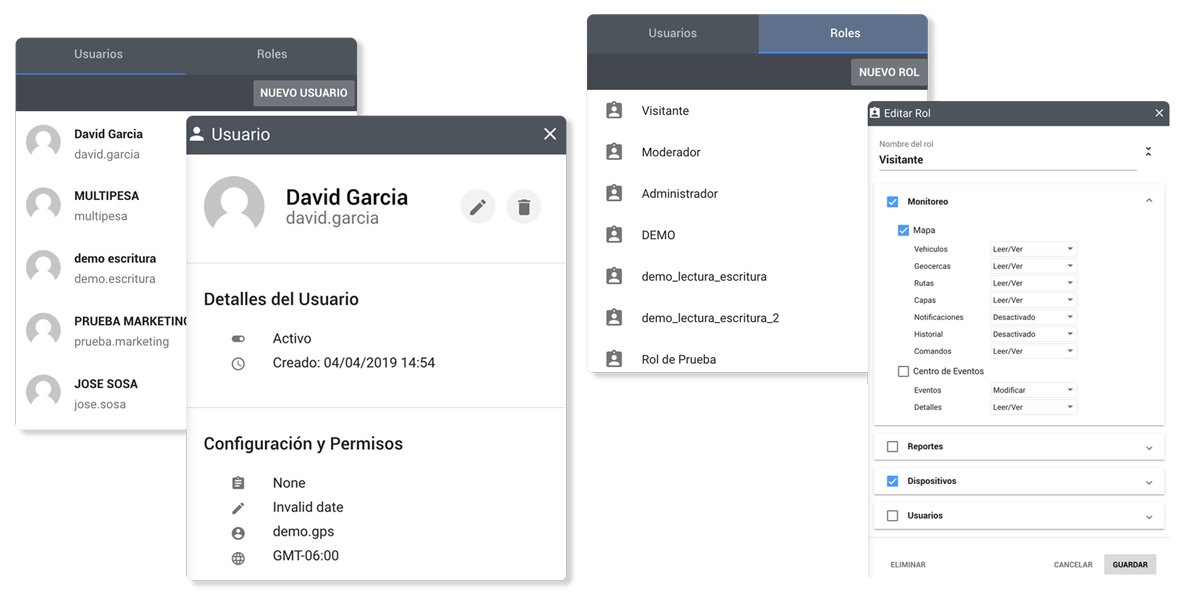This screenshot has width=1200, height=601.
Task: Open the Detalles permission dropdown
Action: click(1033, 407)
